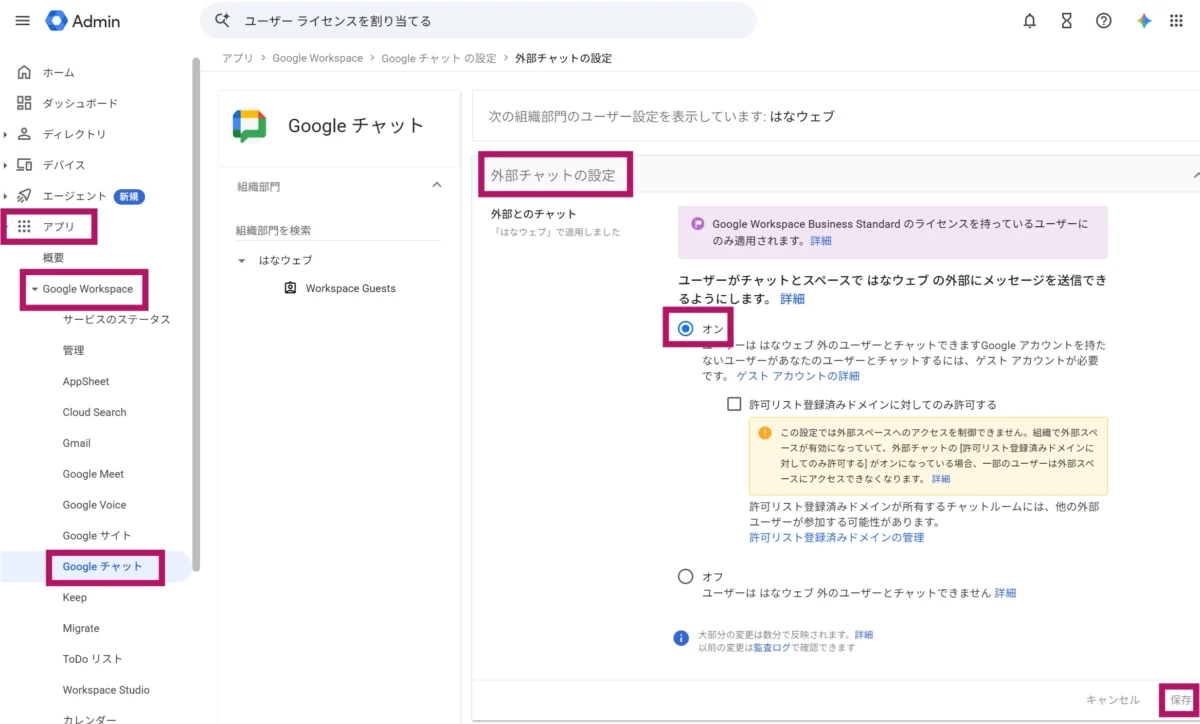Open the main hamburger menu
This screenshot has height=724, width=1200.
(23, 21)
